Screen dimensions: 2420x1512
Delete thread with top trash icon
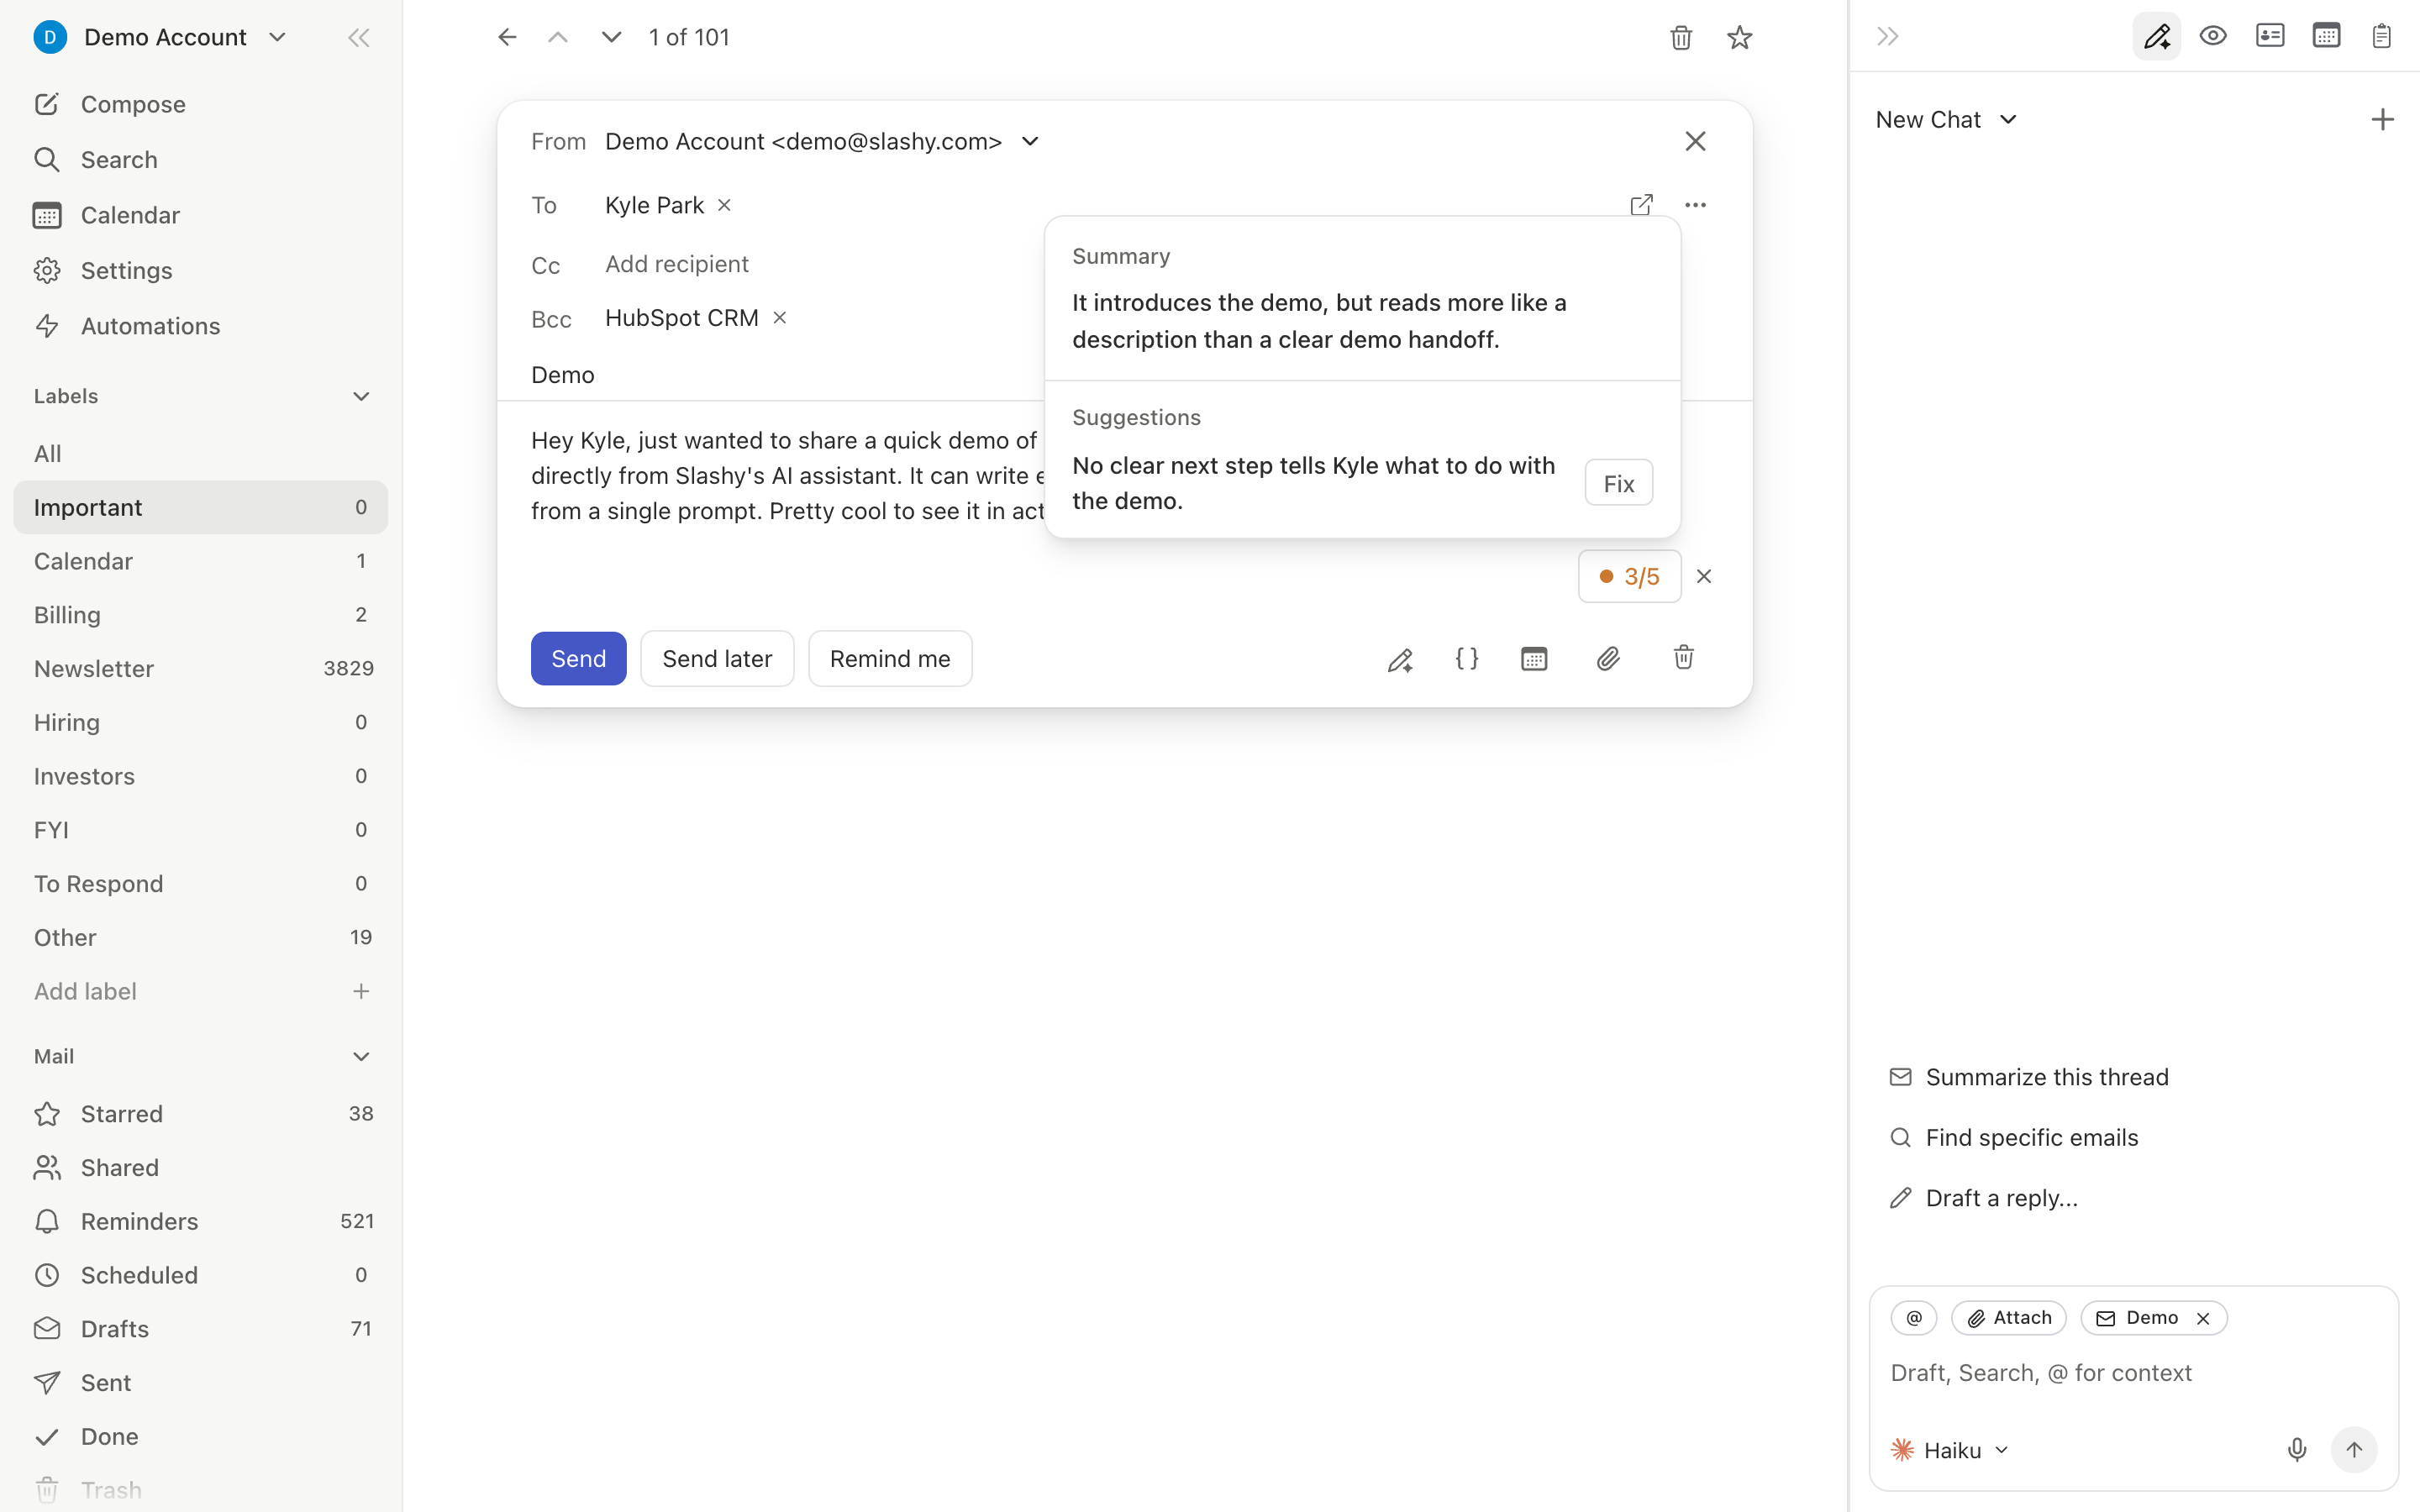(1681, 38)
